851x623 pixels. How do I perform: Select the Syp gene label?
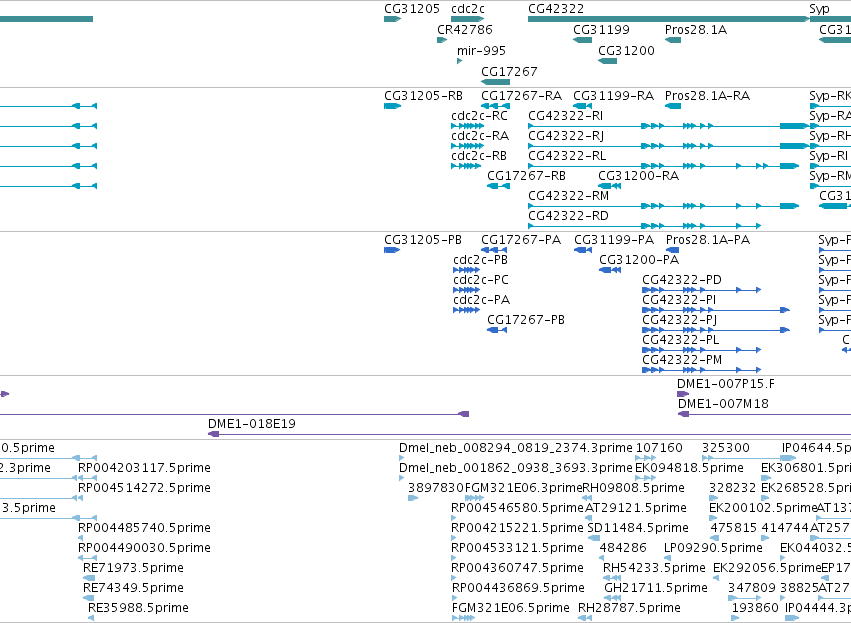(x=819, y=9)
